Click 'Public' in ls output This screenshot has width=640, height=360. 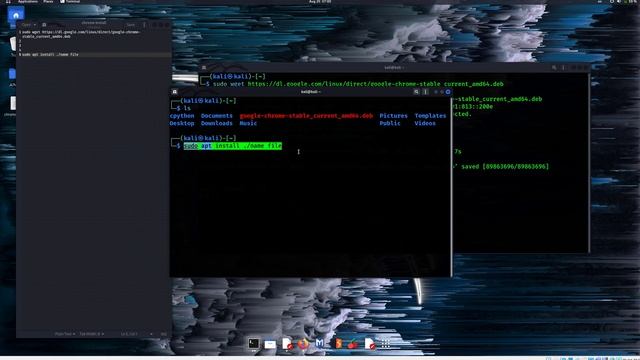pos(390,123)
